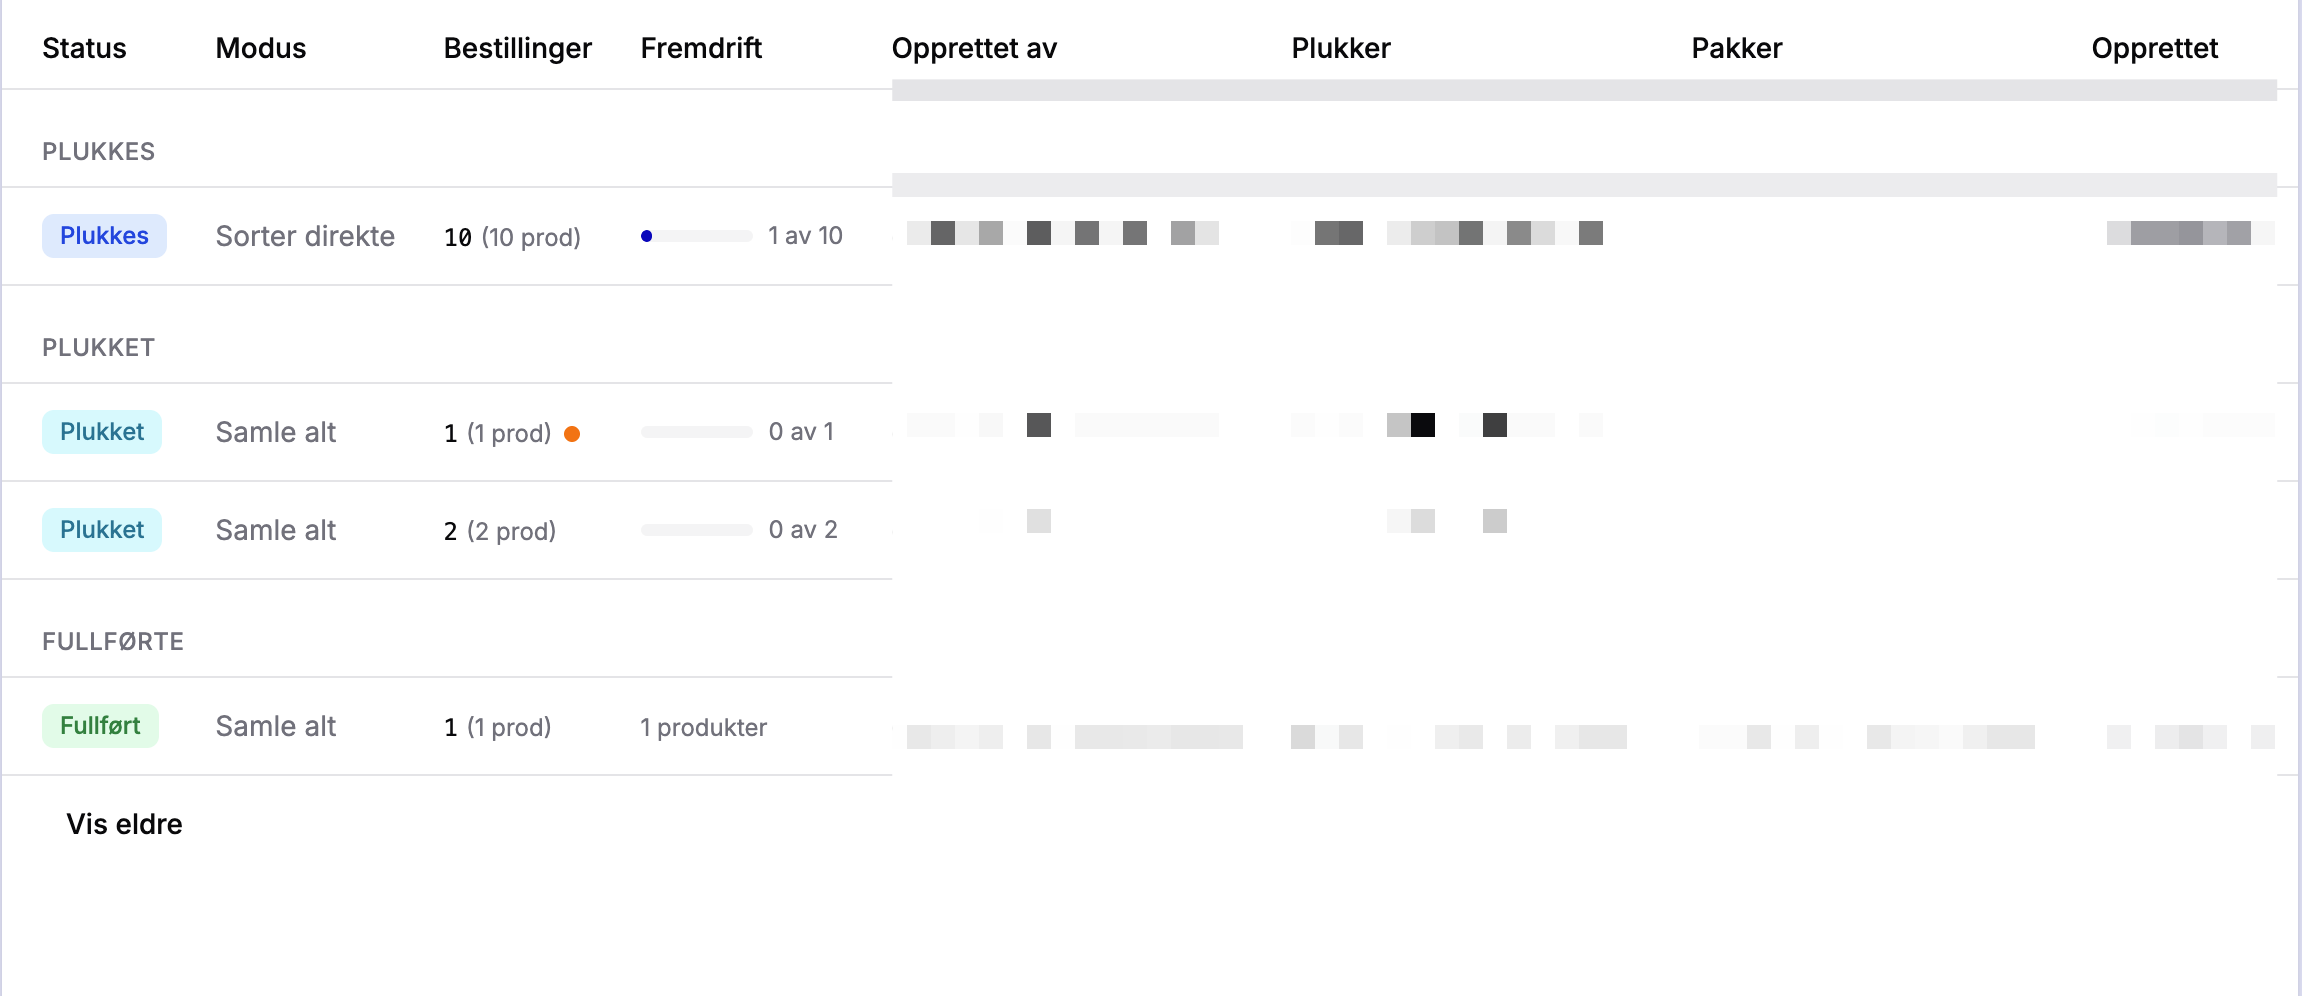Click the orange warning dot beside 1 (1 prod)
Image resolution: width=2302 pixels, height=996 pixels.
coord(572,434)
